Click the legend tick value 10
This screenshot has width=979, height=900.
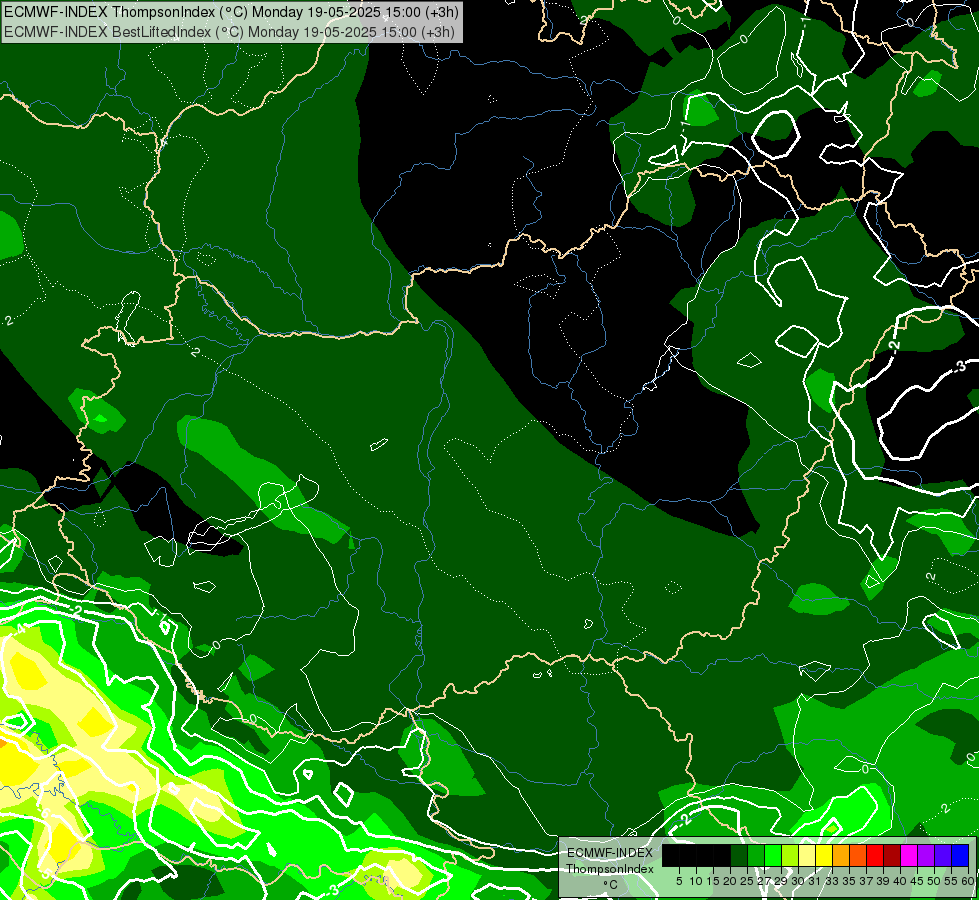pos(696,881)
